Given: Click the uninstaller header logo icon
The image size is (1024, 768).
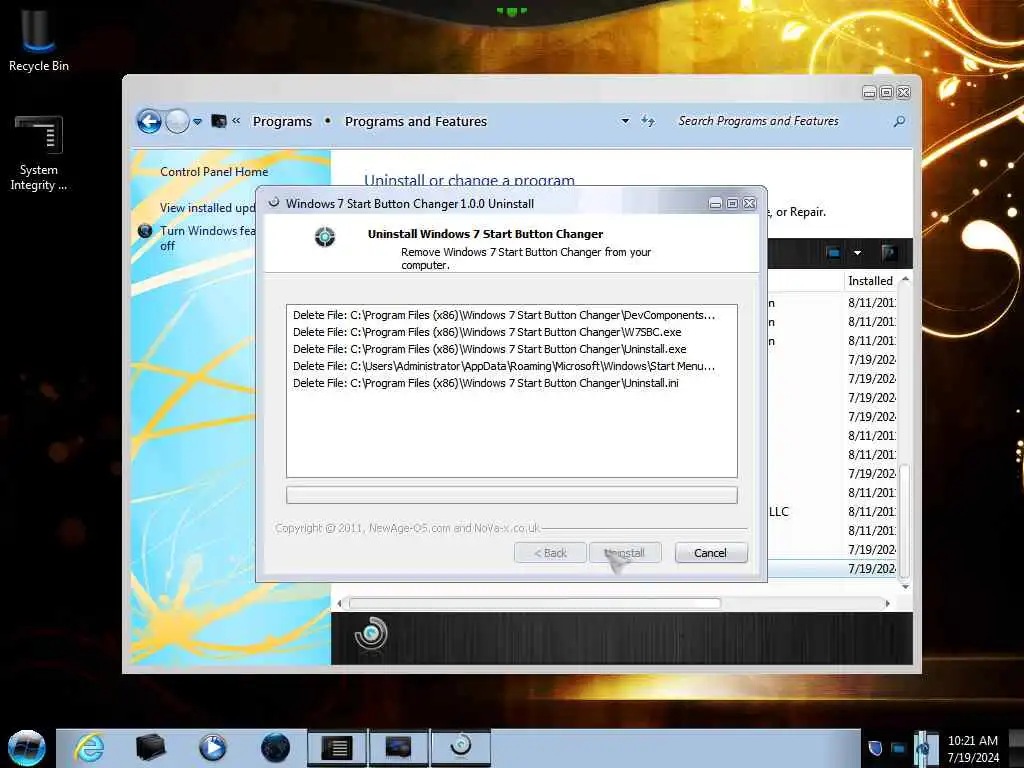Looking at the screenshot, I should (325, 236).
